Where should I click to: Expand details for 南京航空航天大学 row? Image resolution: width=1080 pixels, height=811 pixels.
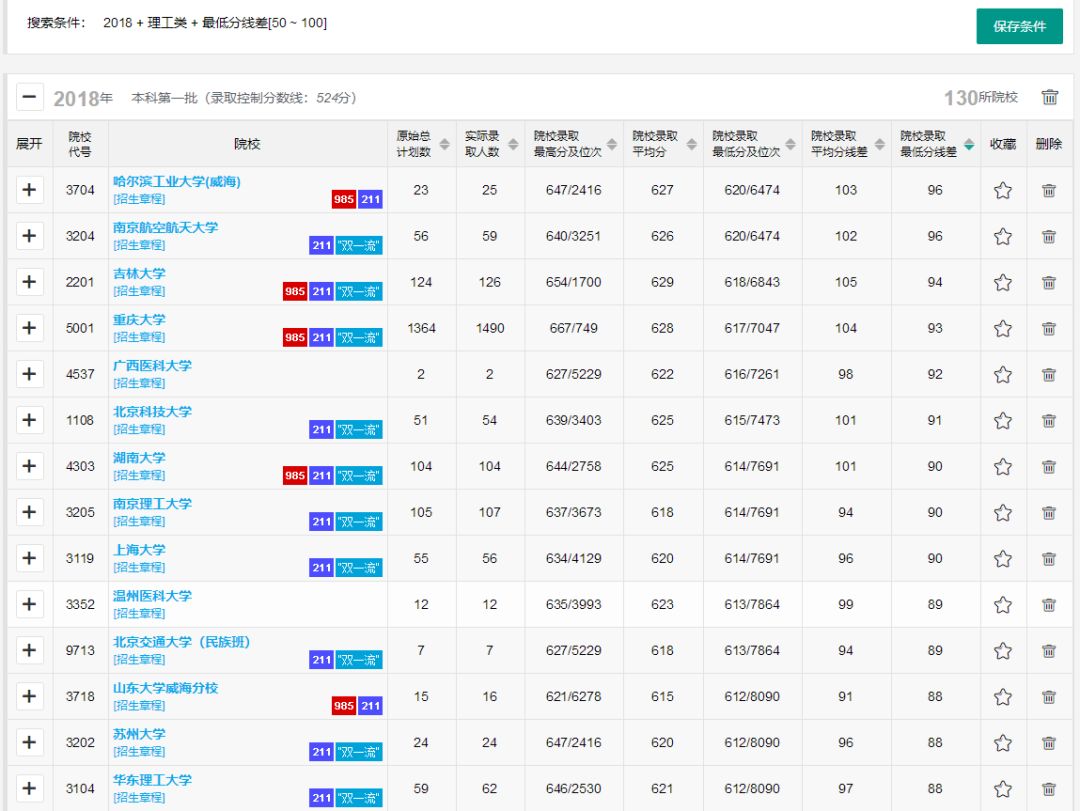(30, 236)
